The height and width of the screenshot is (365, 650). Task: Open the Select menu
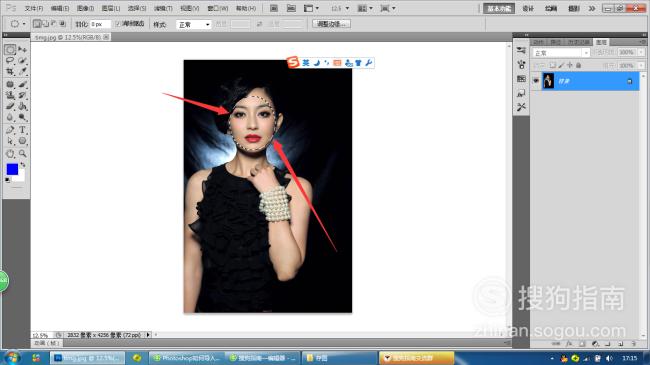click(137, 8)
